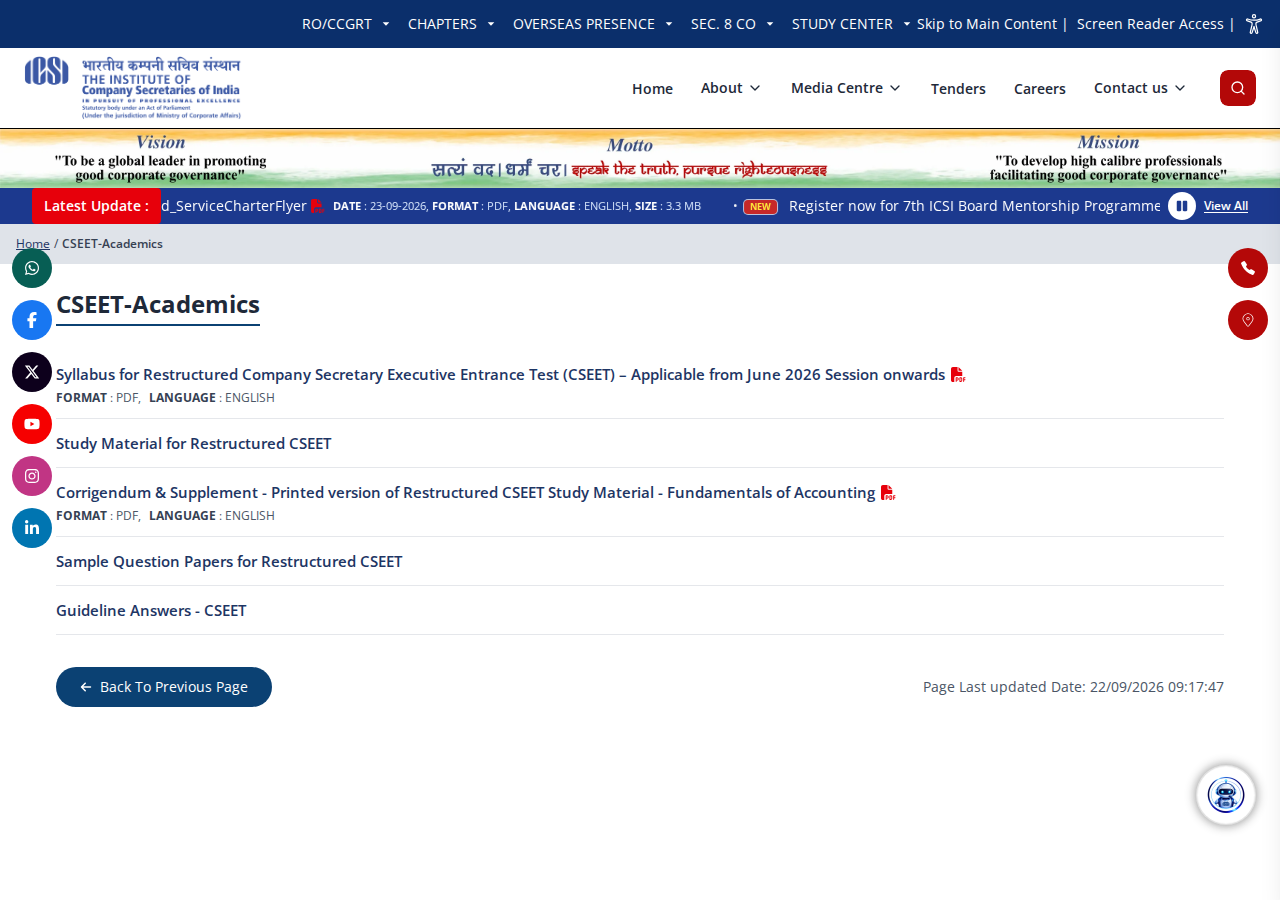This screenshot has width=1280, height=900.
Task: Pause the Latest Update ticker
Action: tap(1182, 206)
